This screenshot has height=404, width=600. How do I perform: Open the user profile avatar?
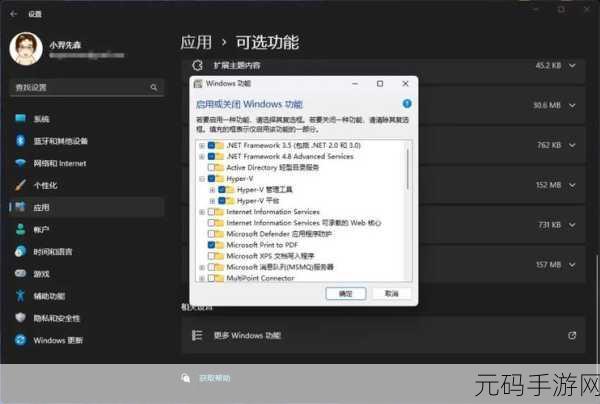pyautogui.click(x=26, y=49)
